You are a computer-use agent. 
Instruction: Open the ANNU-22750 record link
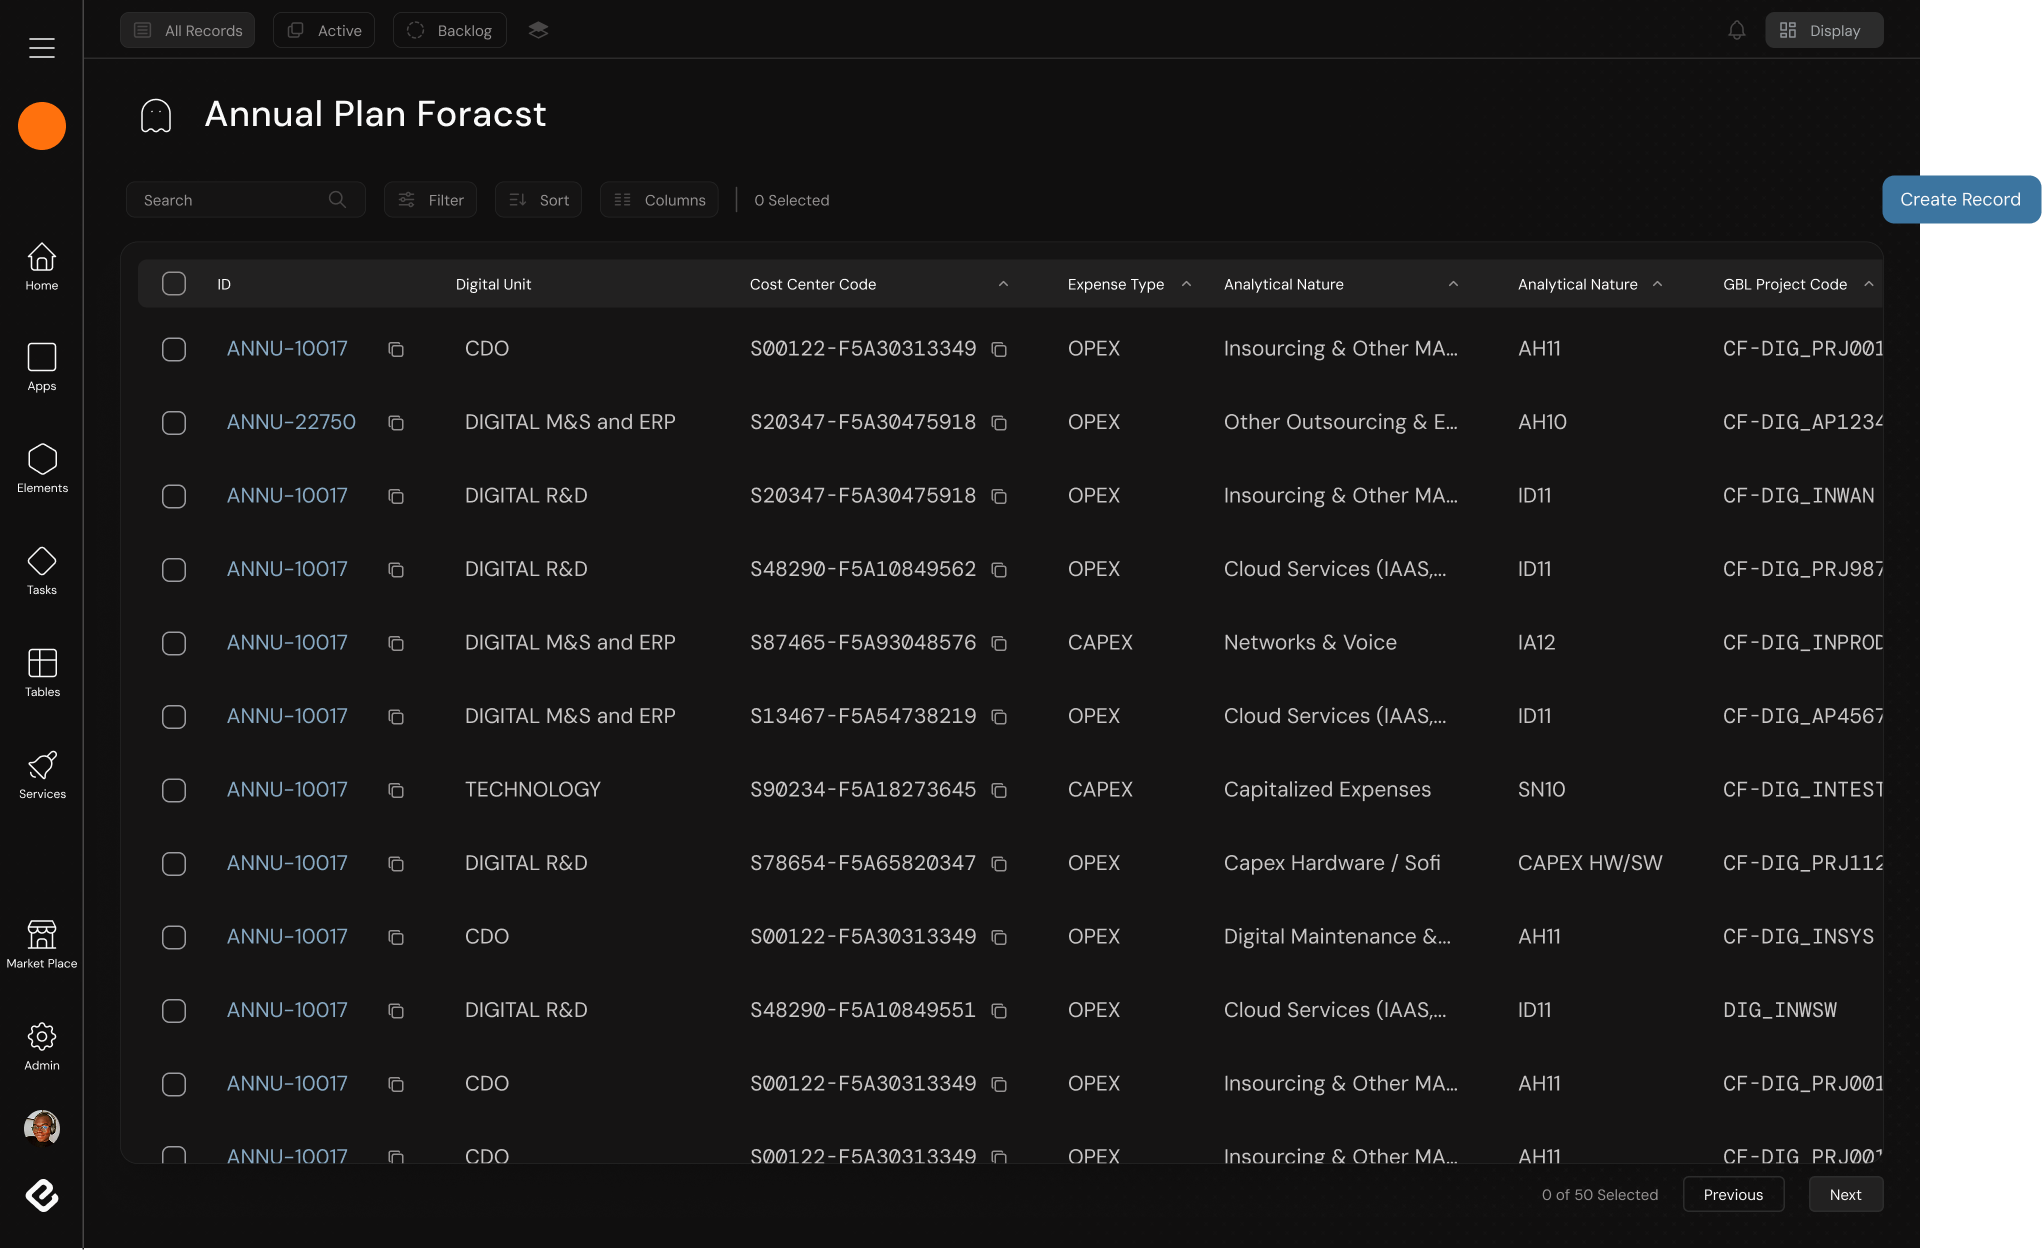click(x=291, y=422)
